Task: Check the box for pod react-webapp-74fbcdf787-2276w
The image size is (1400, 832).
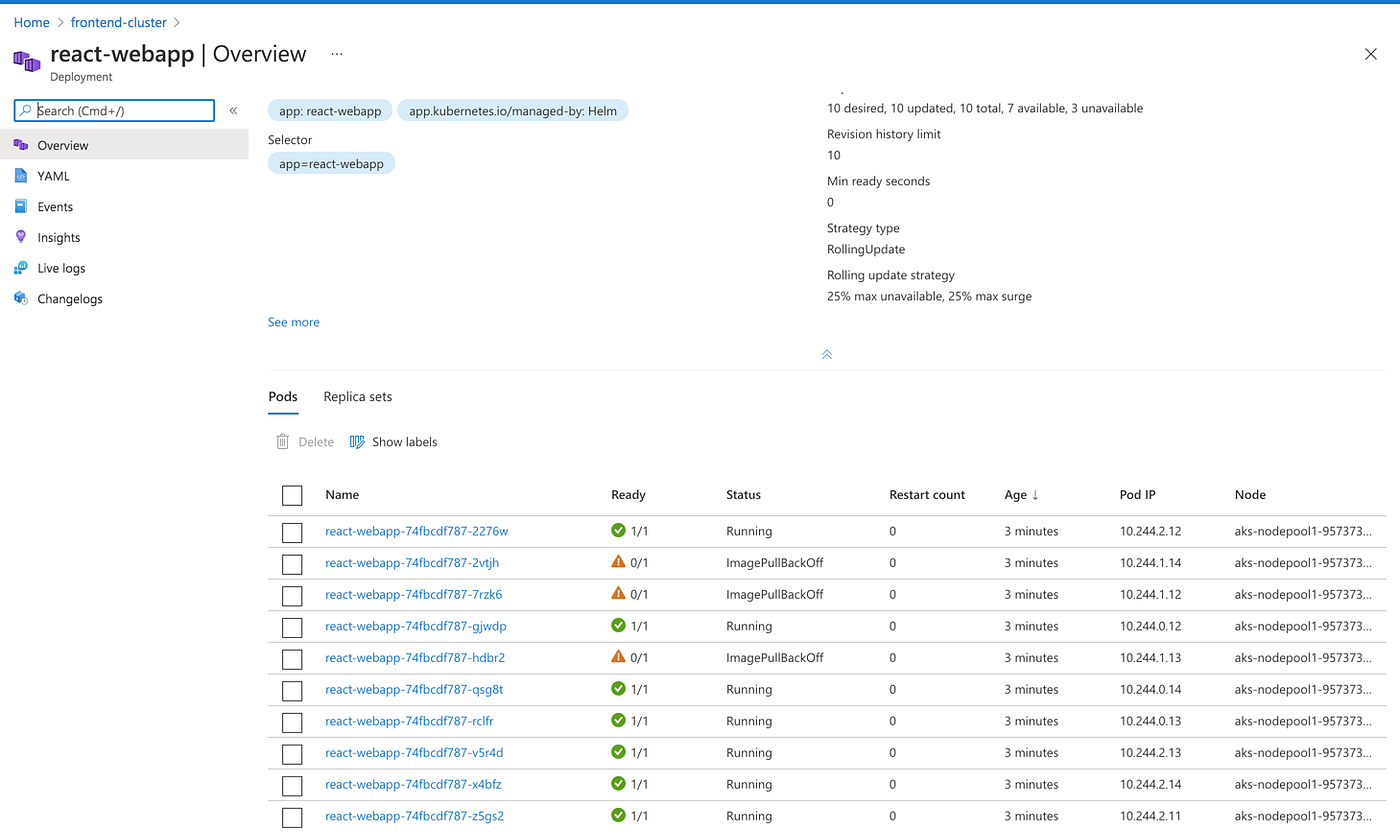Action: pos(291,532)
